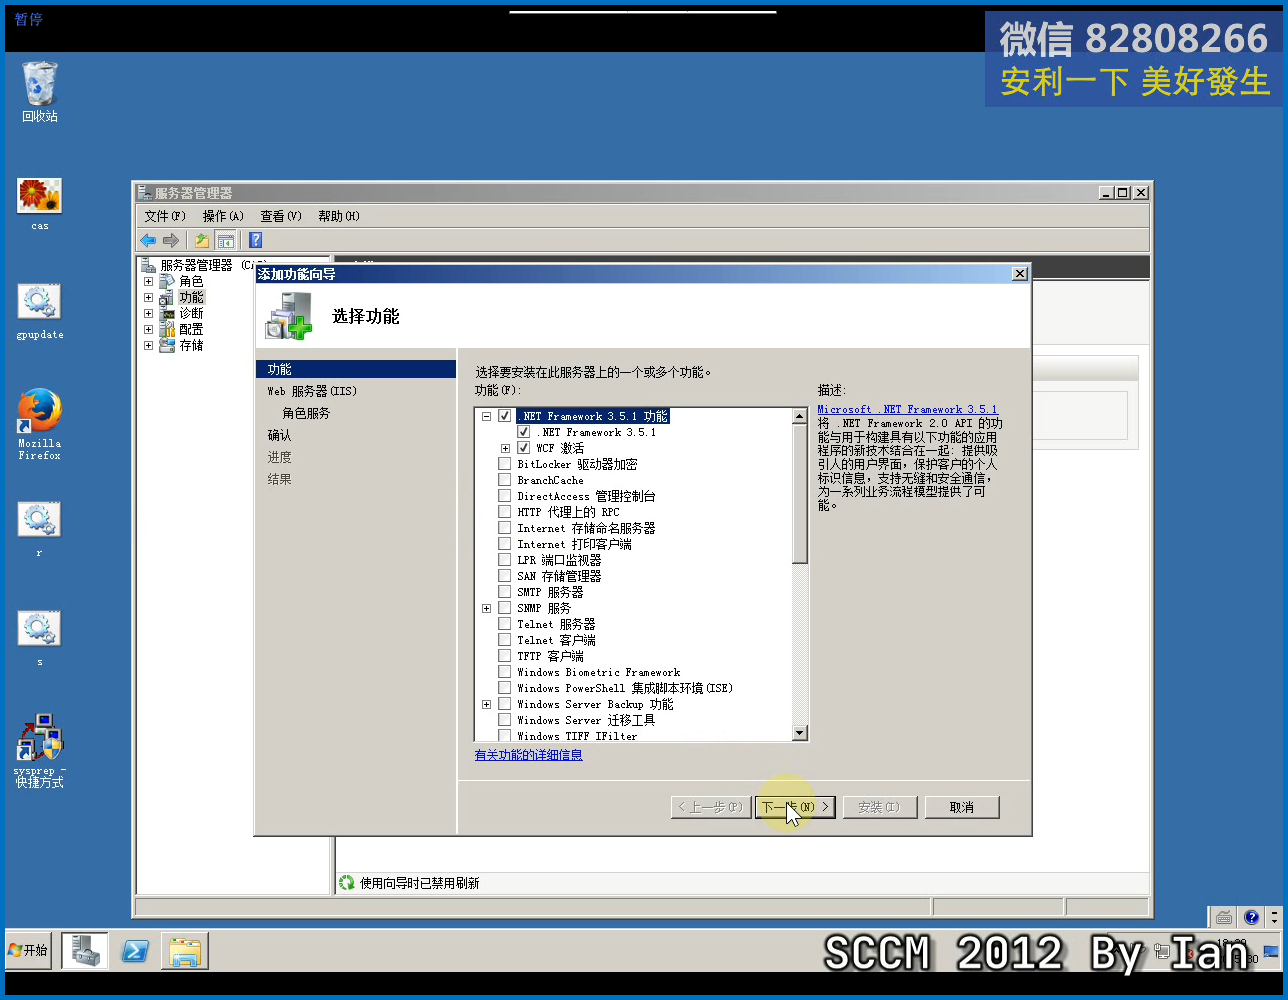The image size is (1288, 1000).
Task: Expand 存储 in the Server Manager tree
Action: tap(148, 345)
